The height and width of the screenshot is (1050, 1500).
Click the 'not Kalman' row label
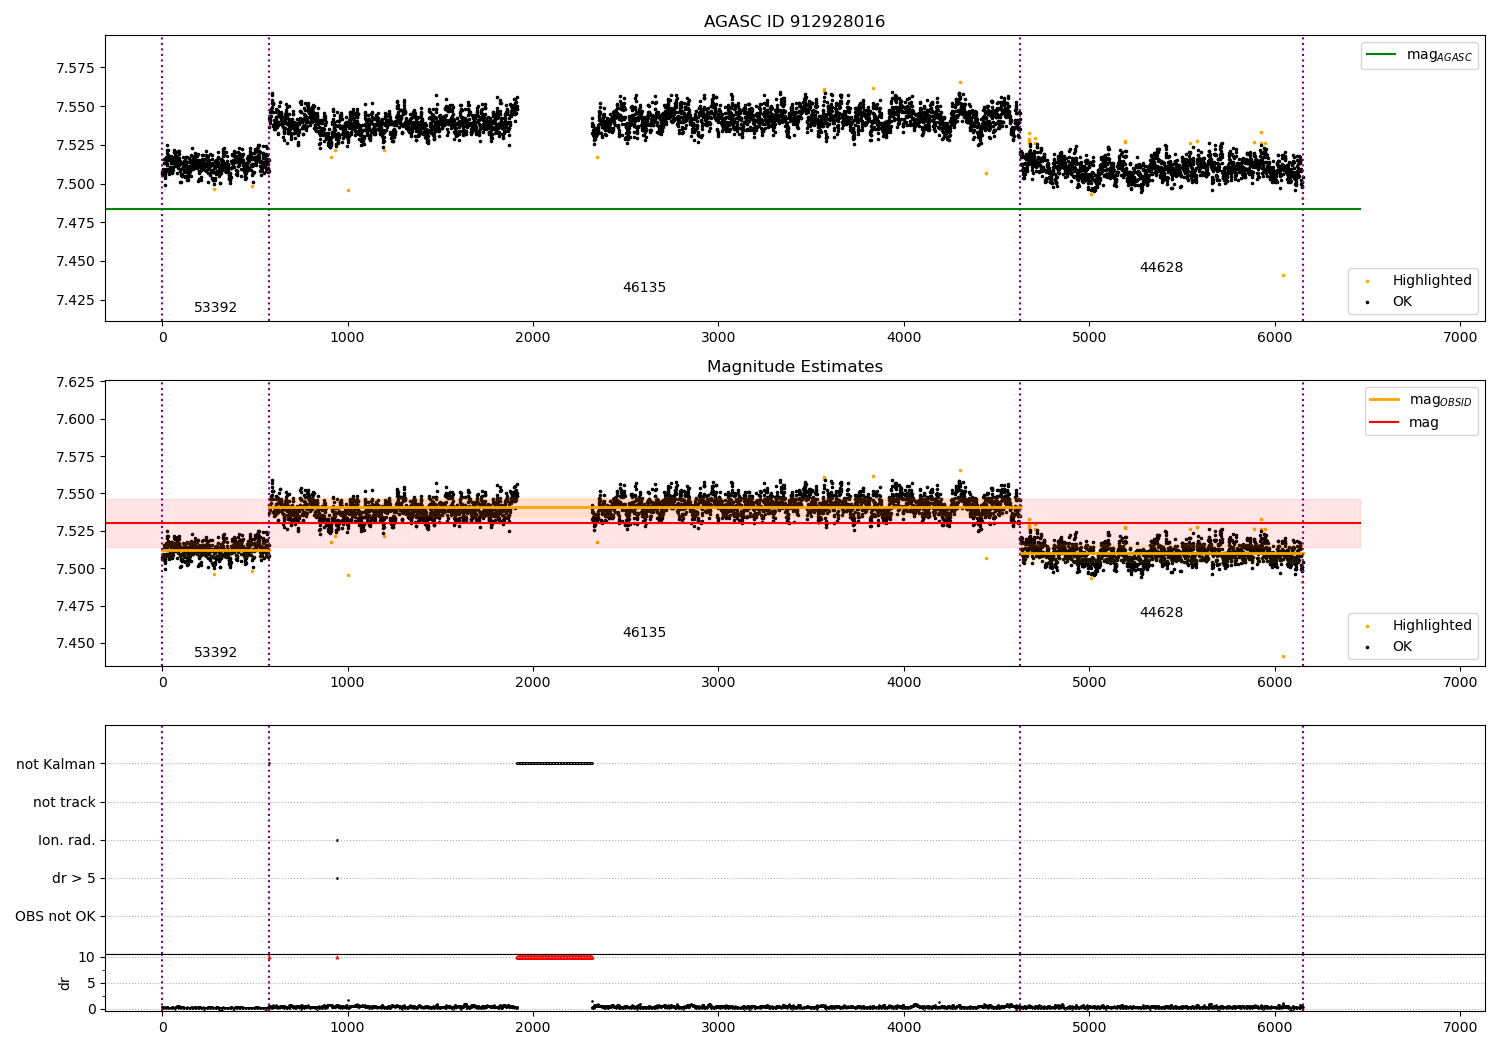pos(56,764)
